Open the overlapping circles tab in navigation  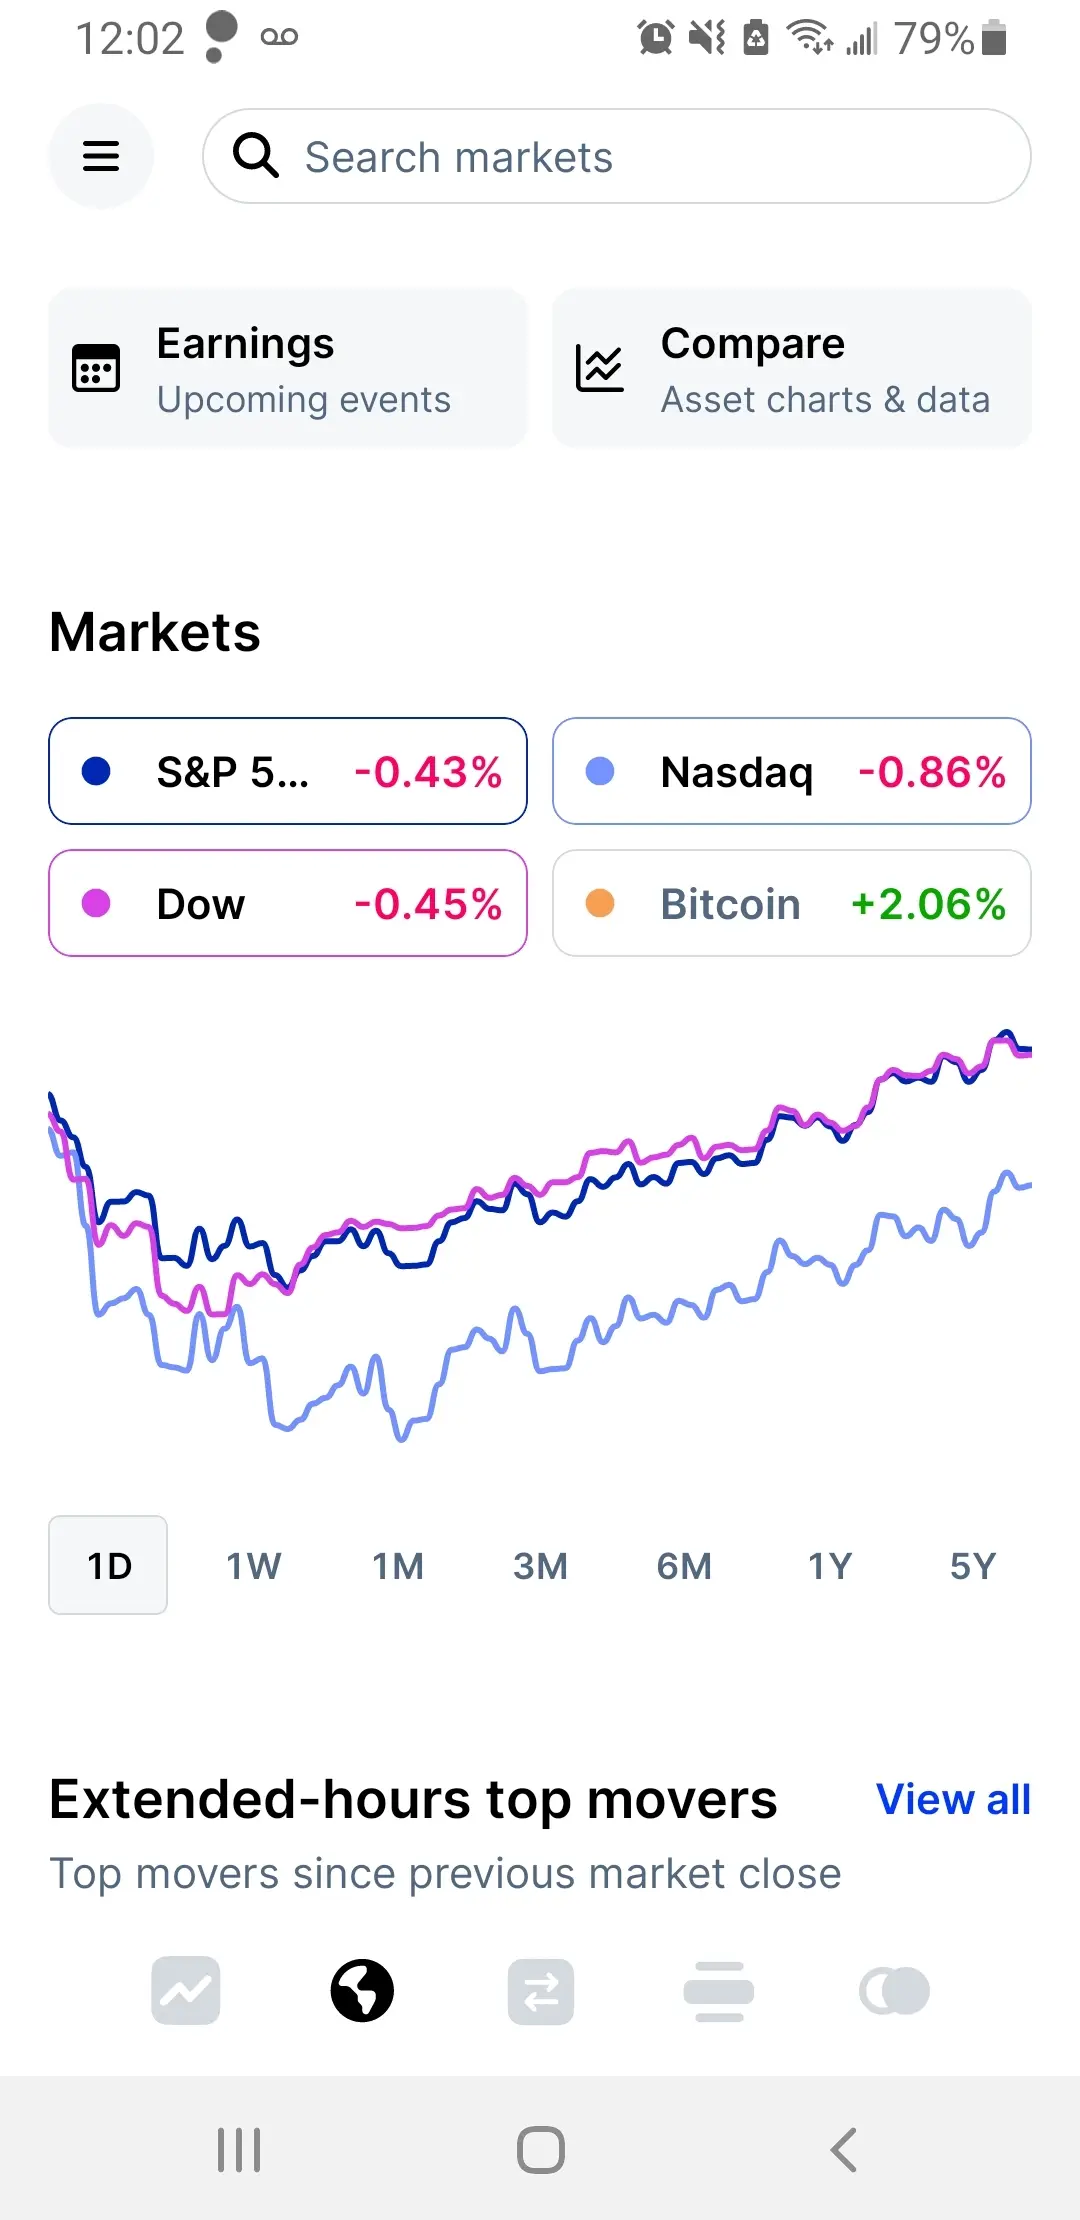(894, 1991)
